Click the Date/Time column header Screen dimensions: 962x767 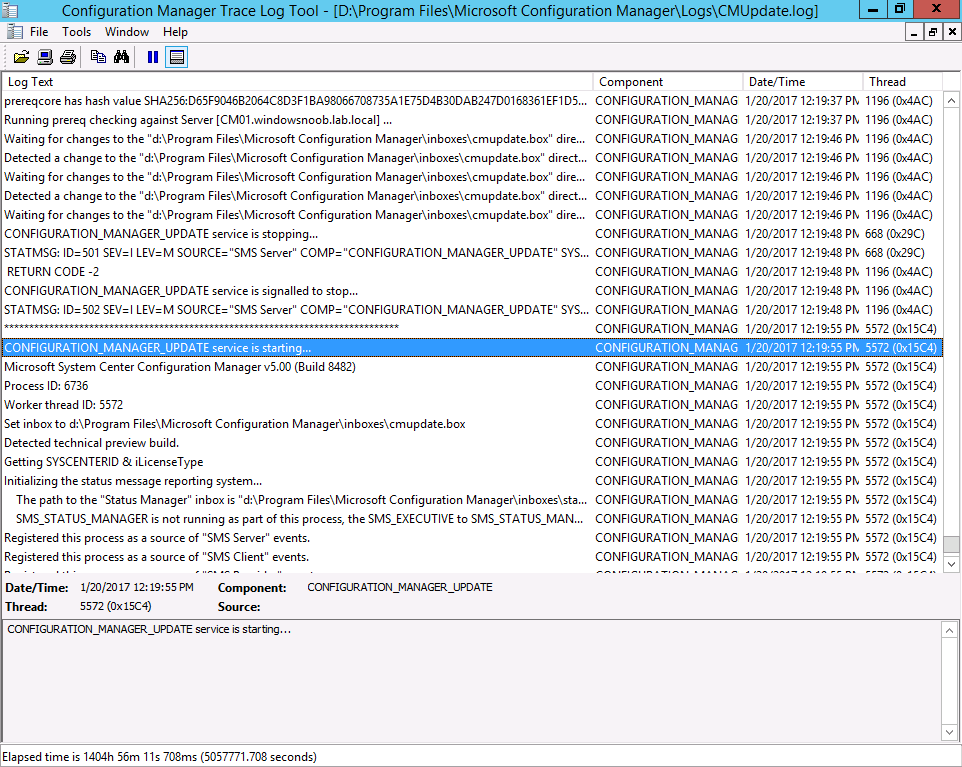(x=803, y=82)
